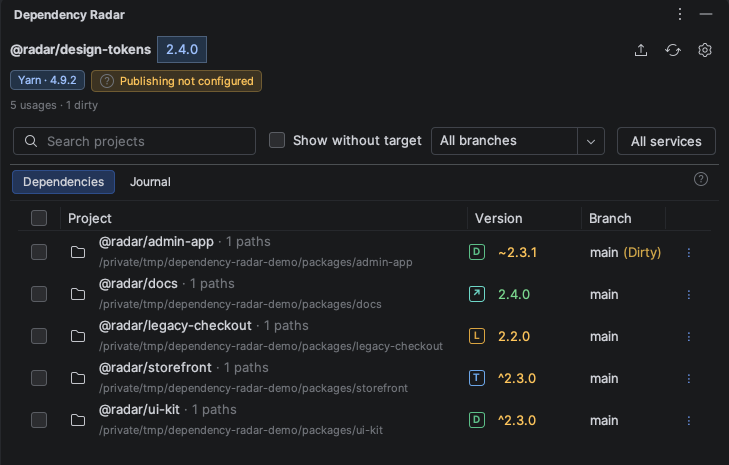Click the folder icon for @radar/admin-app
This screenshot has width=729, height=465.
coord(78,252)
